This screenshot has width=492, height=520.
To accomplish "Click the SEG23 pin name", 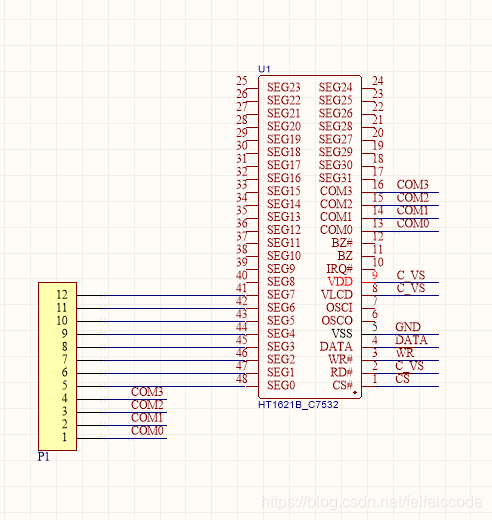I will (x=284, y=87).
